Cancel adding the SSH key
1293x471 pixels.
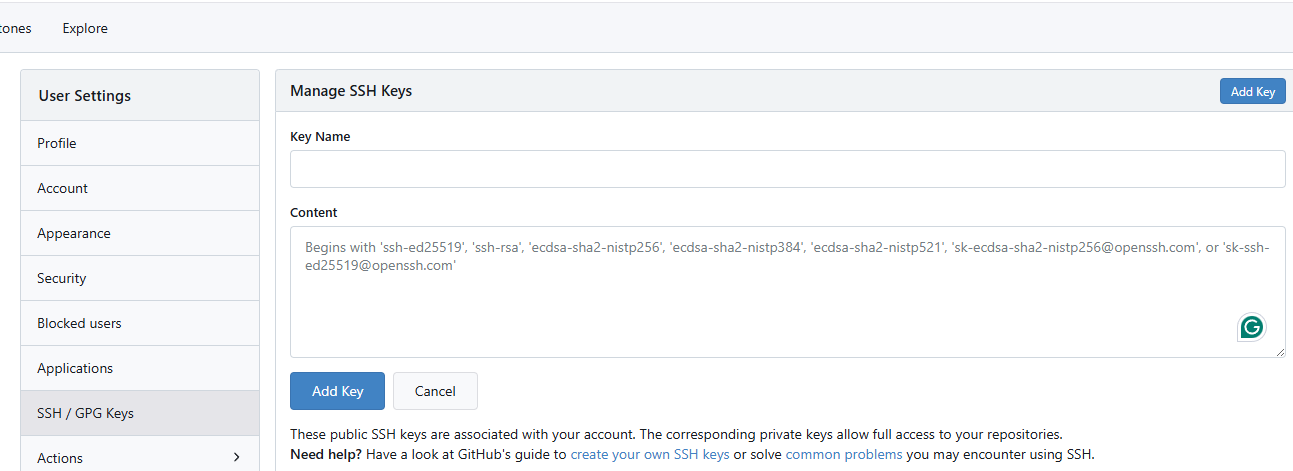(x=435, y=391)
